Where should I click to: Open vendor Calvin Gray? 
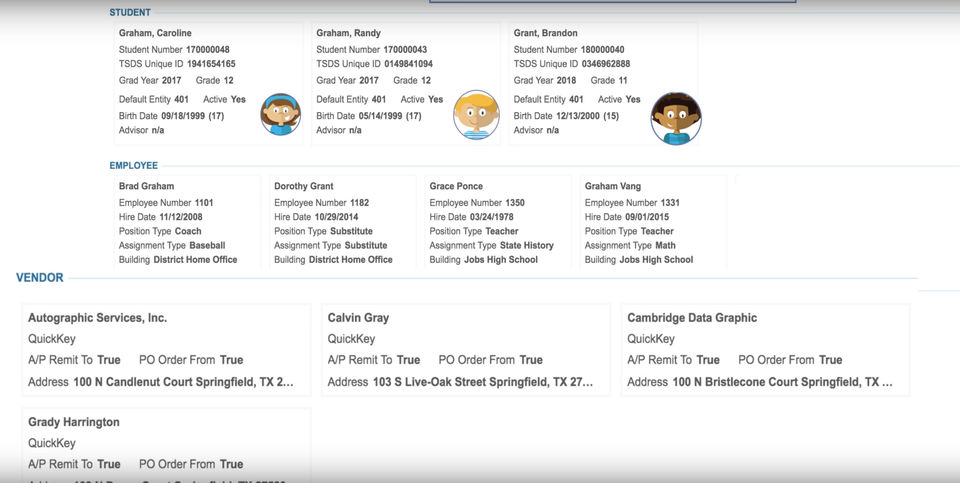pyautogui.click(x=466, y=350)
